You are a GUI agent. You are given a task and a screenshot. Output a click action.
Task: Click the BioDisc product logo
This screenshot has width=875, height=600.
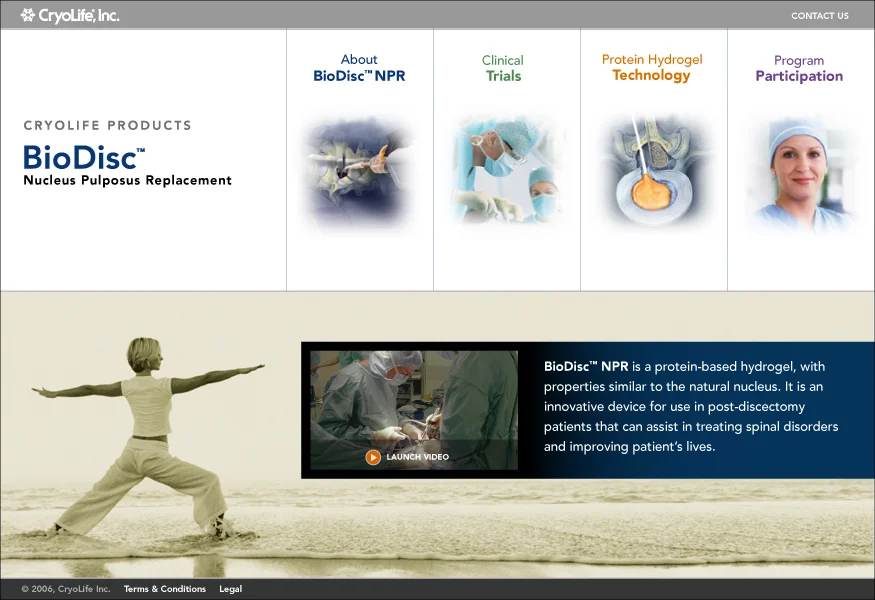pyautogui.click(x=84, y=157)
